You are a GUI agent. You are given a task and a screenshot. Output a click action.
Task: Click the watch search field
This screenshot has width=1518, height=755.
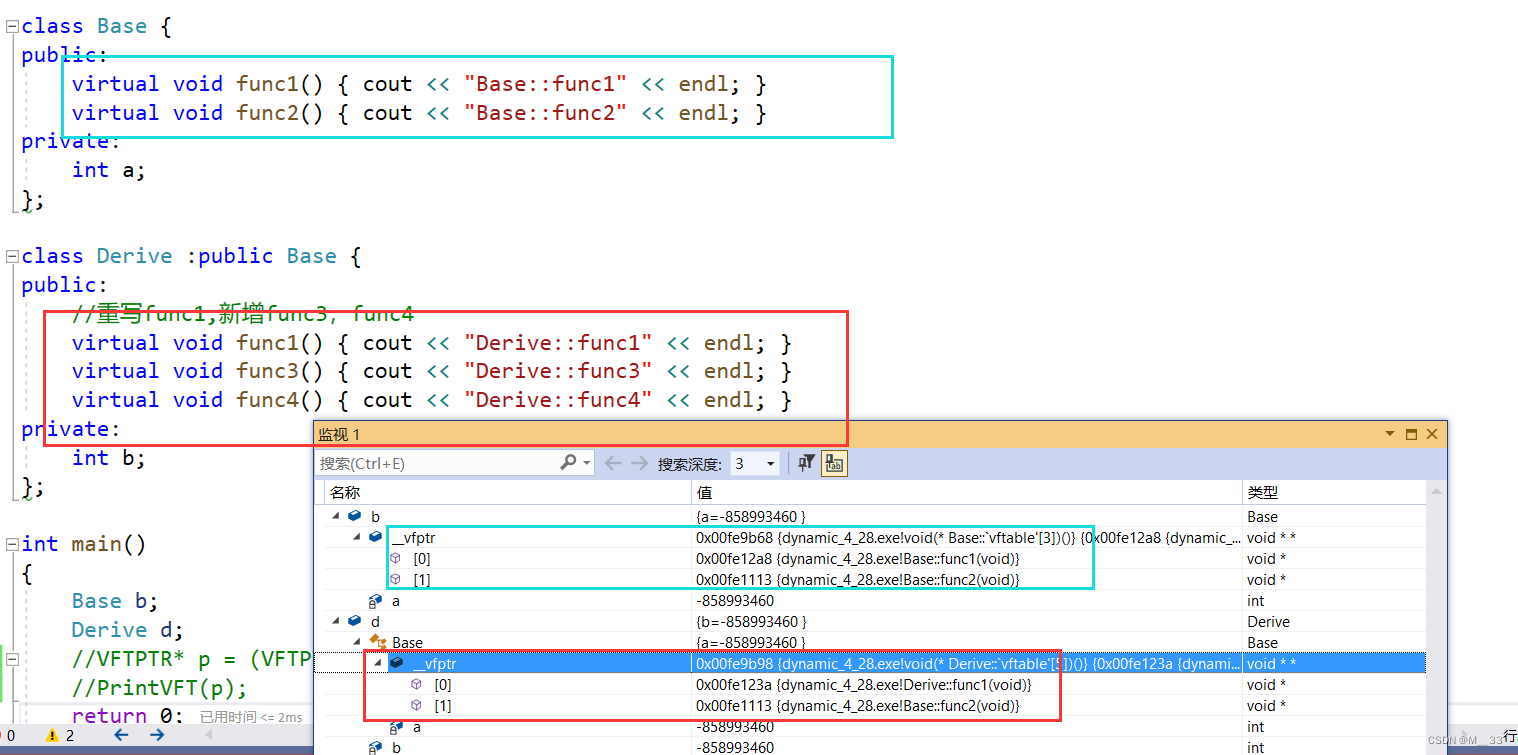click(x=437, y=463)
